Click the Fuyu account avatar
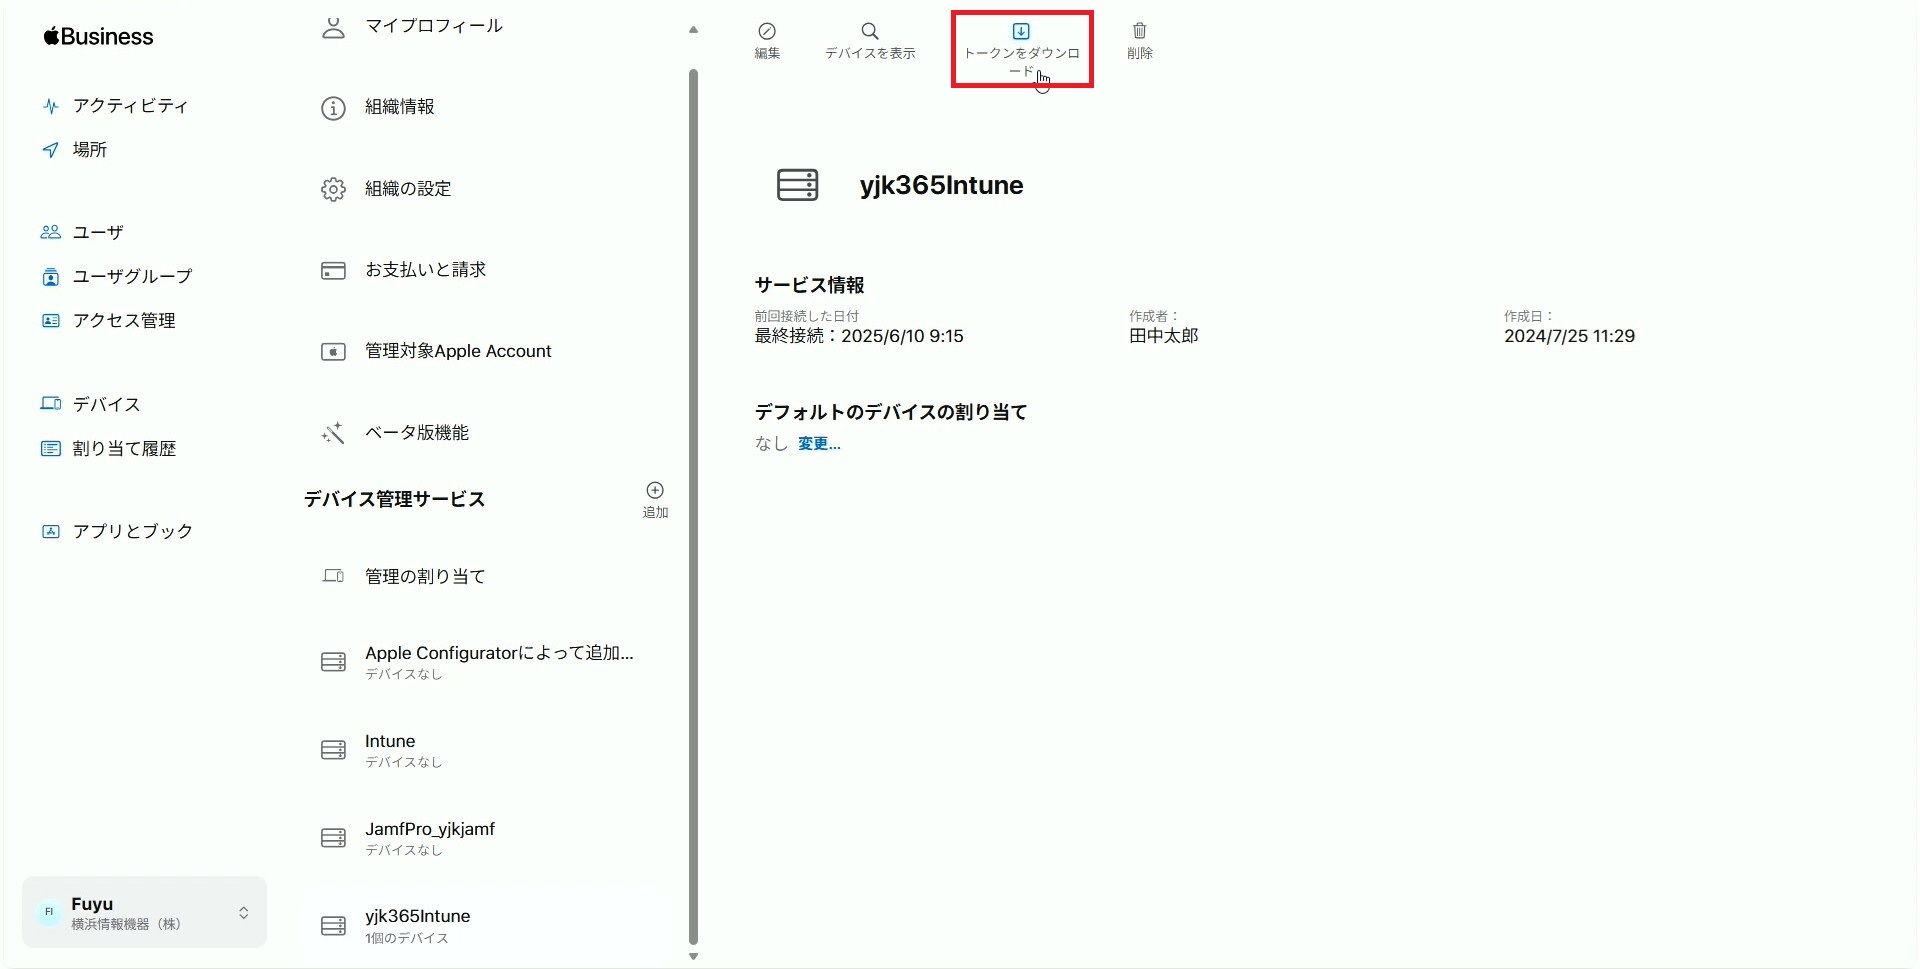Image resolution: width=1920 pixels, height=969 pixels. [x=48, y=912]
